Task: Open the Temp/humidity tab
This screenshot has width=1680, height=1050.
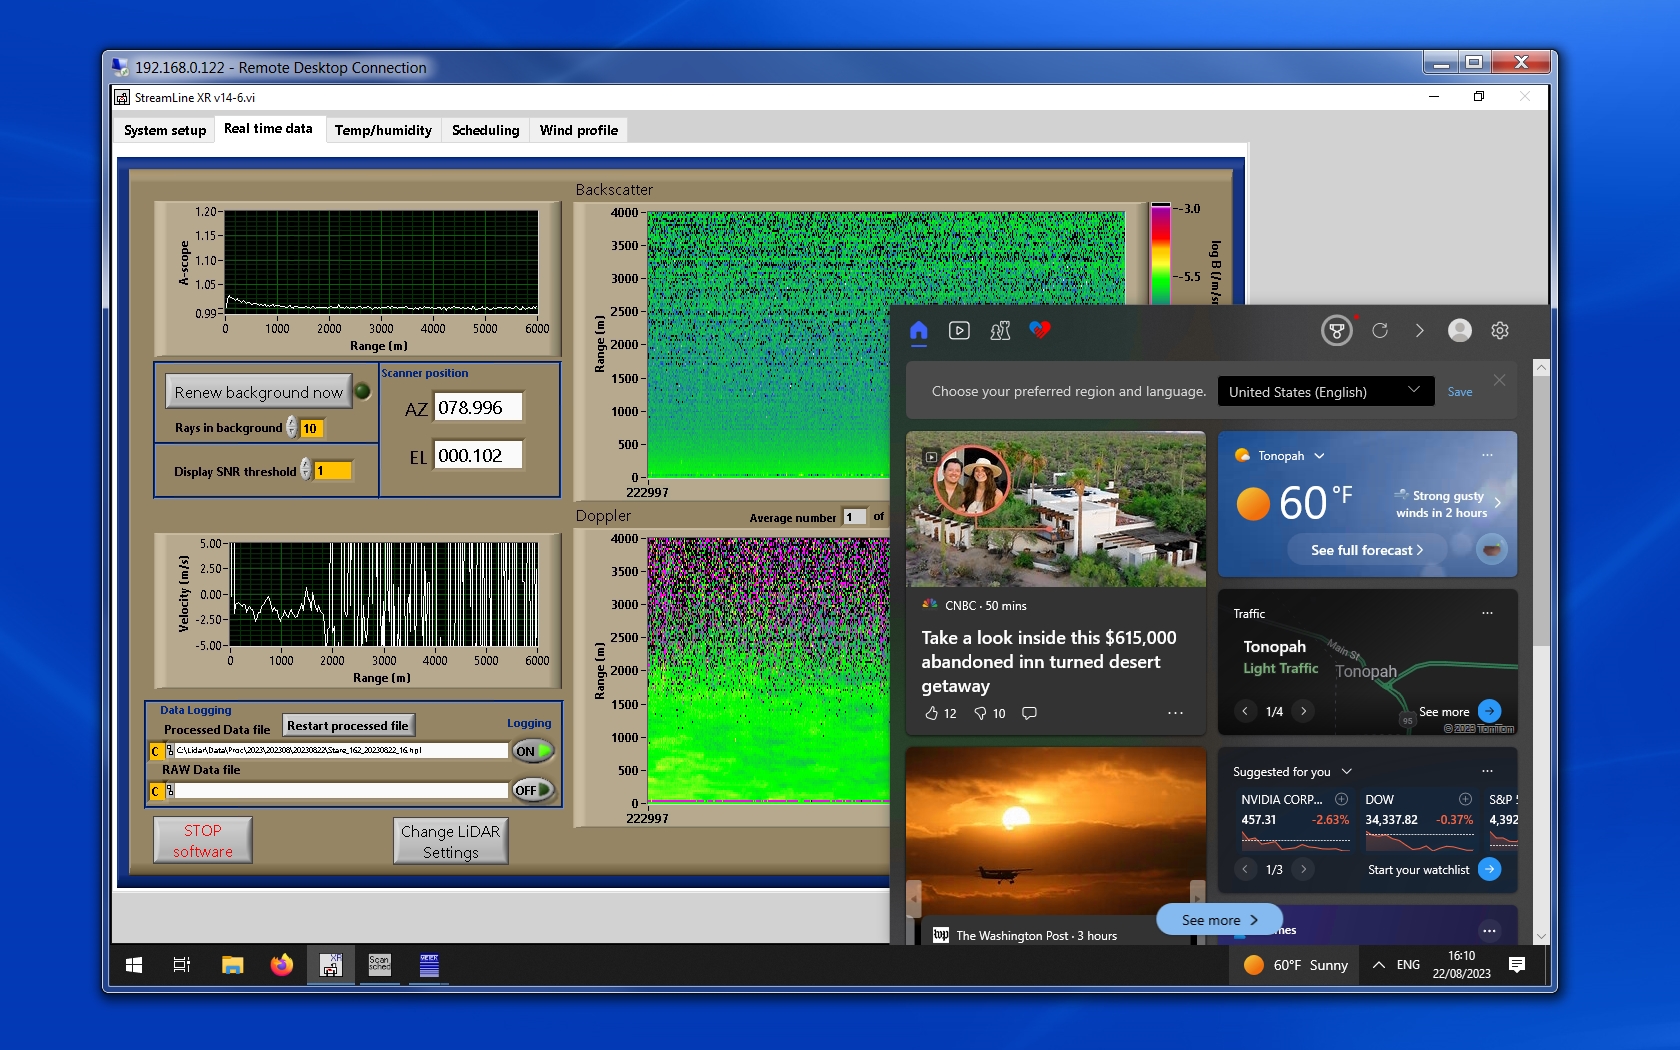Action: coord(383,130)
